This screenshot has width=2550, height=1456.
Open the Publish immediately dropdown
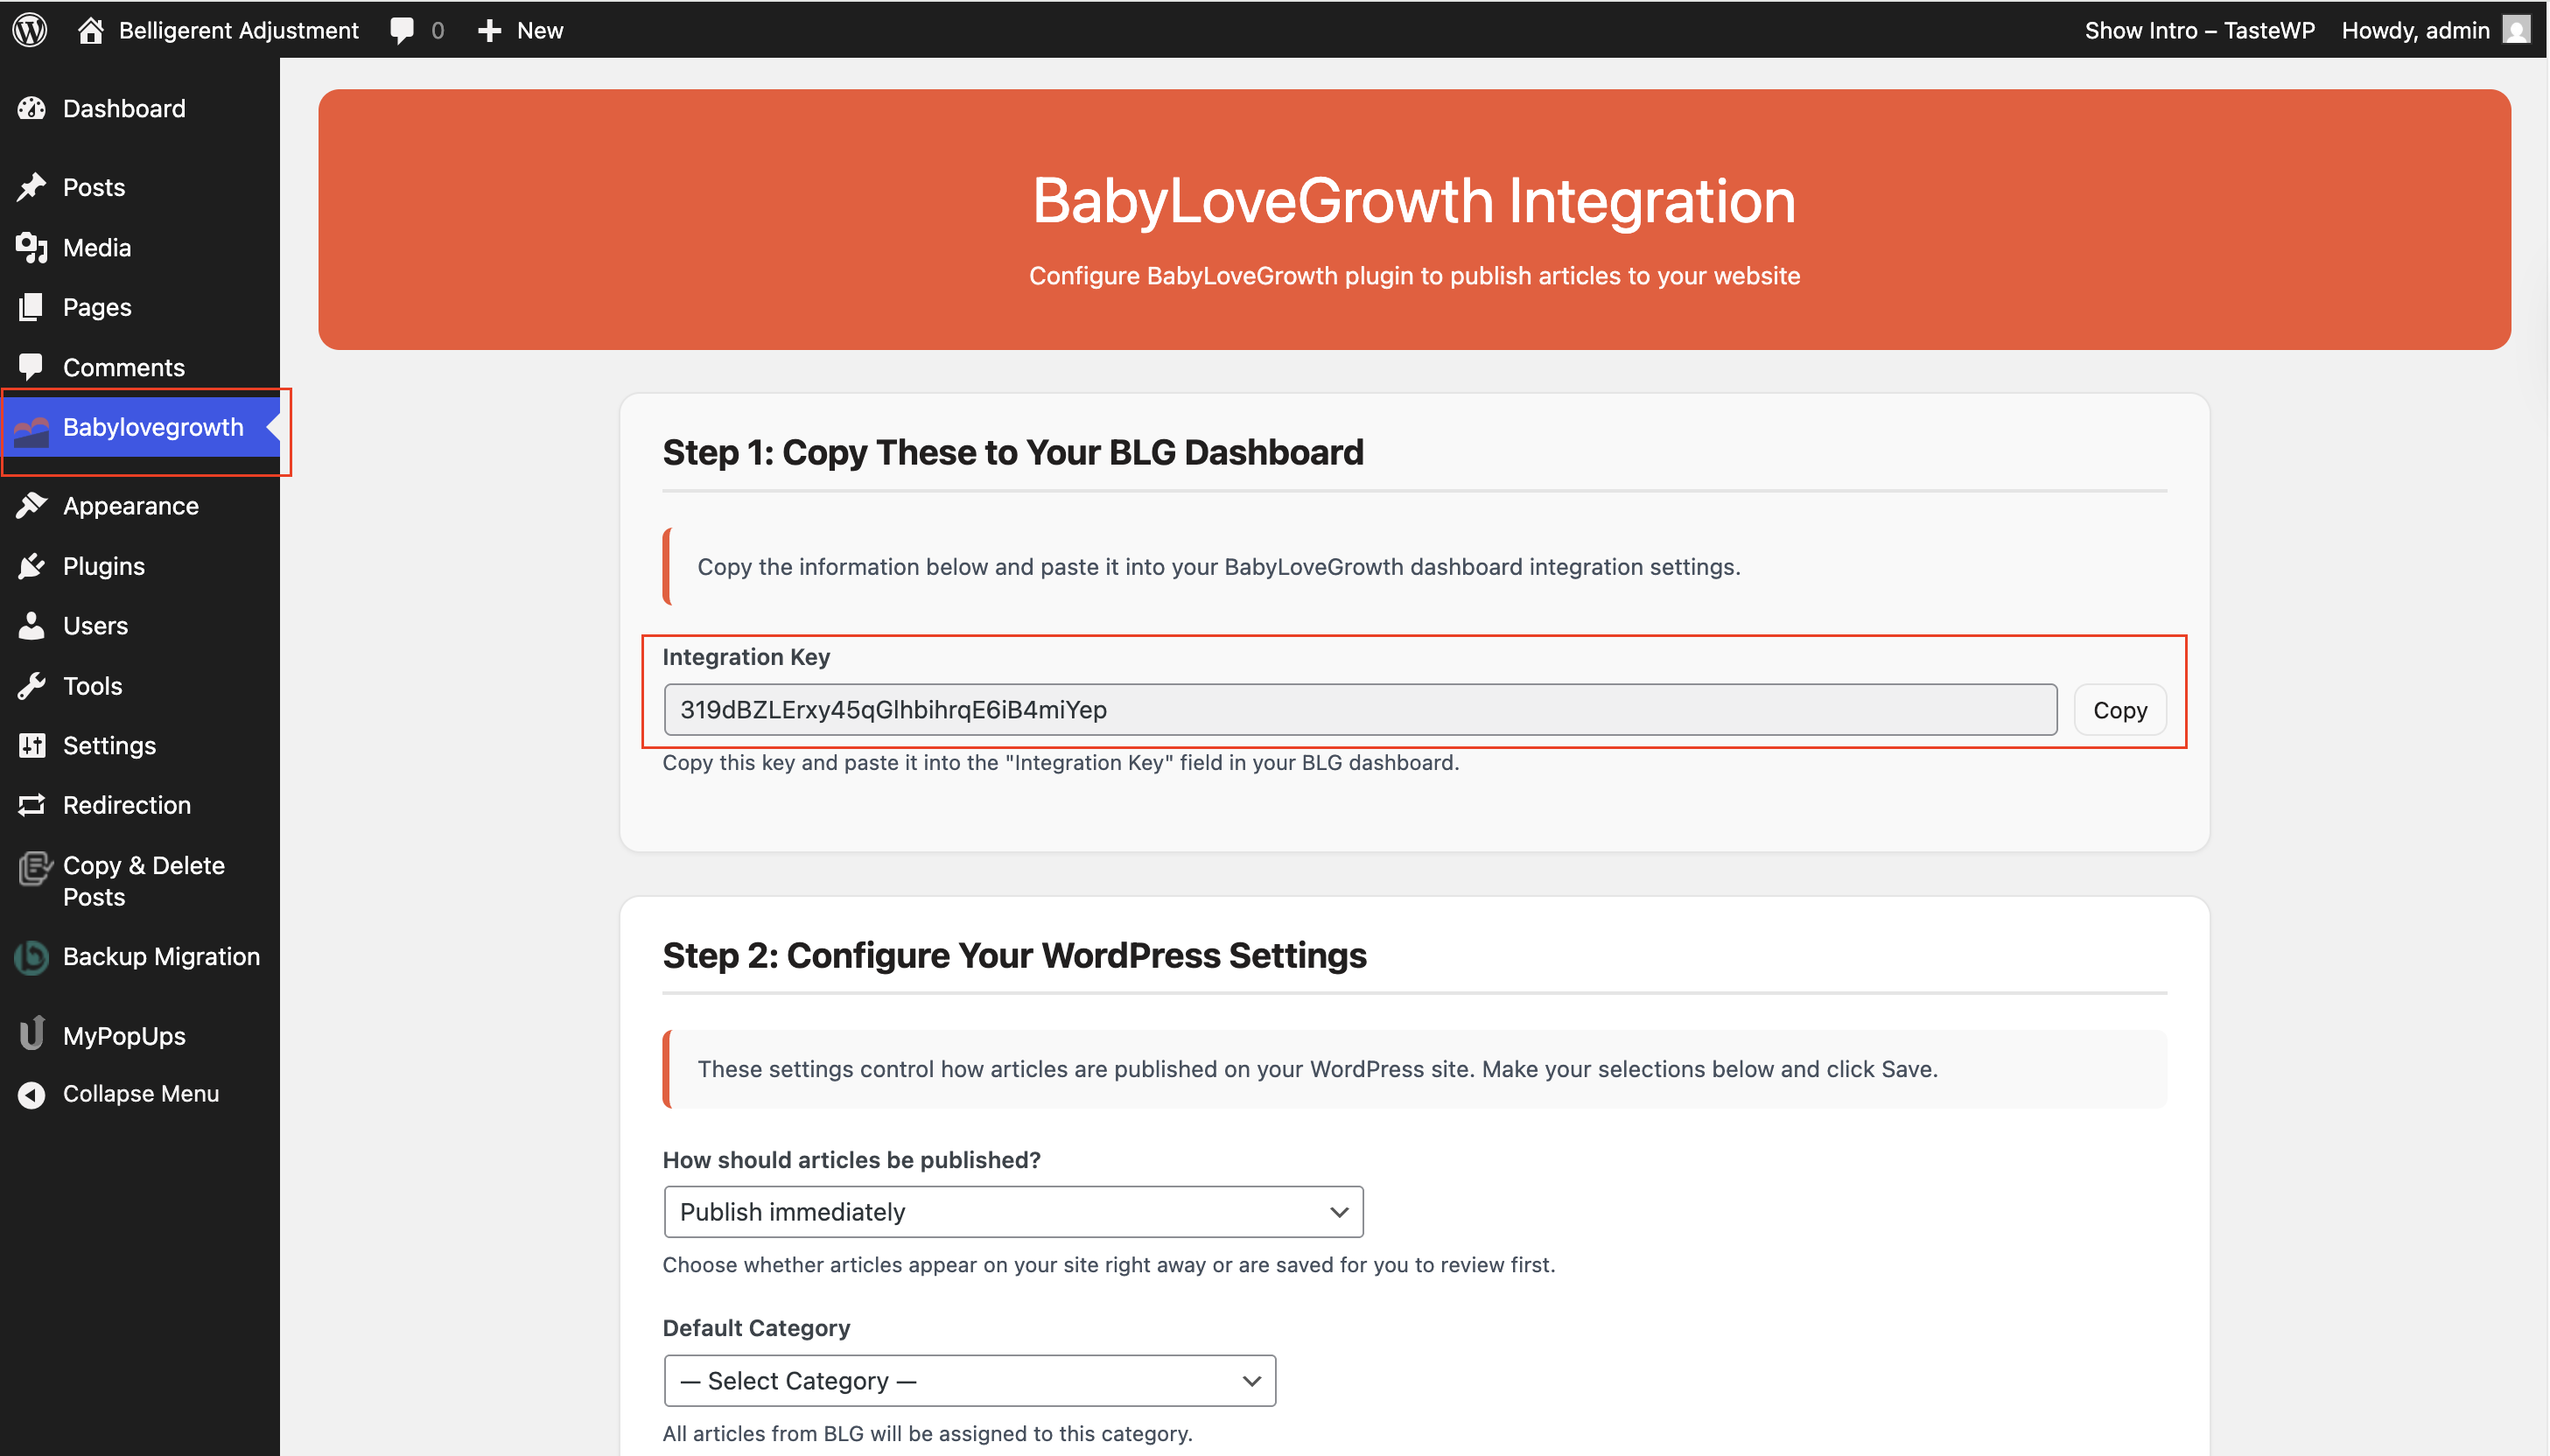1013,1212
